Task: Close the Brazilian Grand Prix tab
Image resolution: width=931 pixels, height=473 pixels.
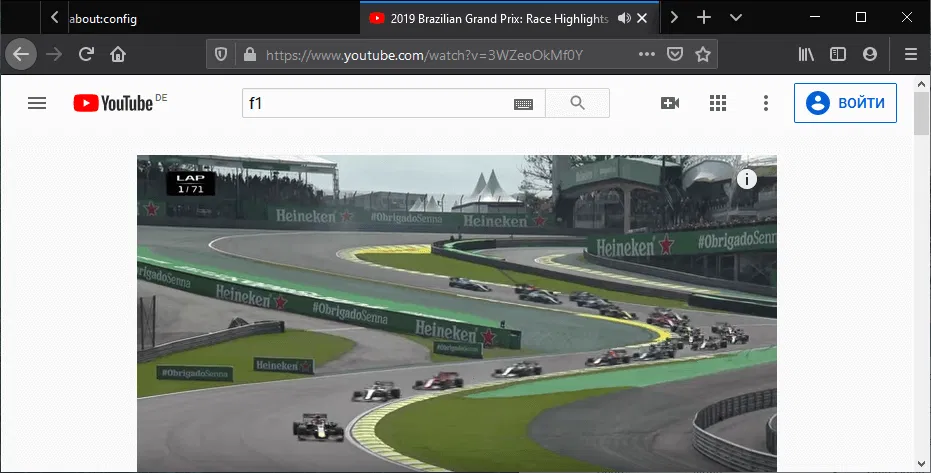Action: [x=642, y=18]
